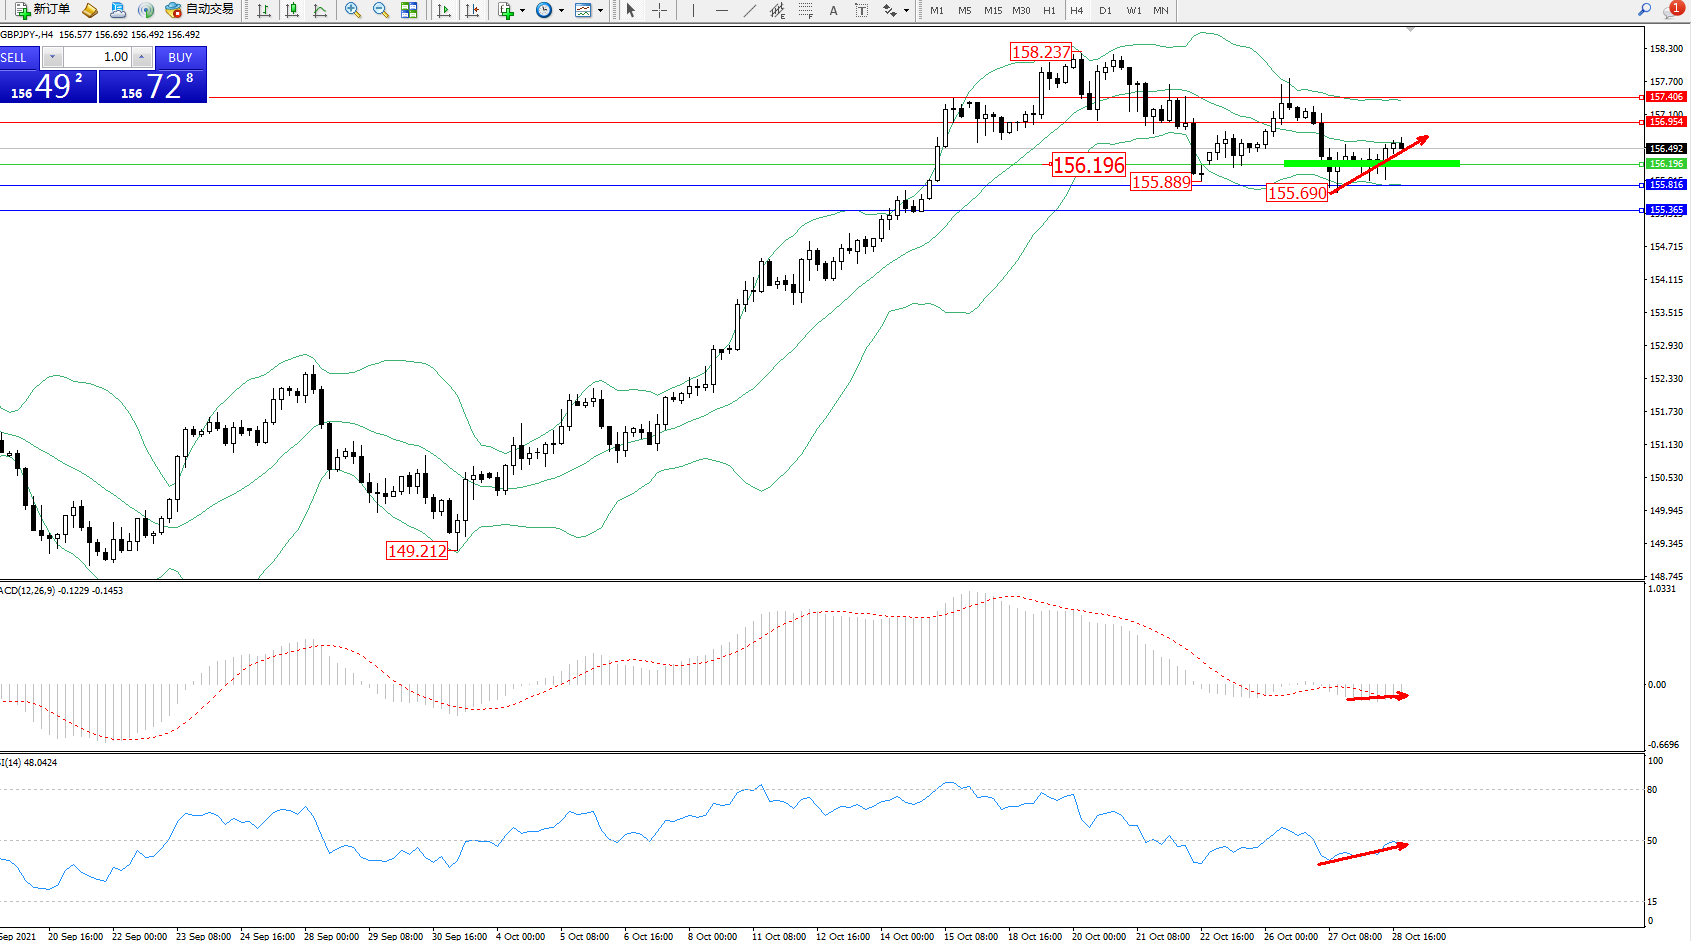Toggle chart auto scroll

(x=444, y=10)
